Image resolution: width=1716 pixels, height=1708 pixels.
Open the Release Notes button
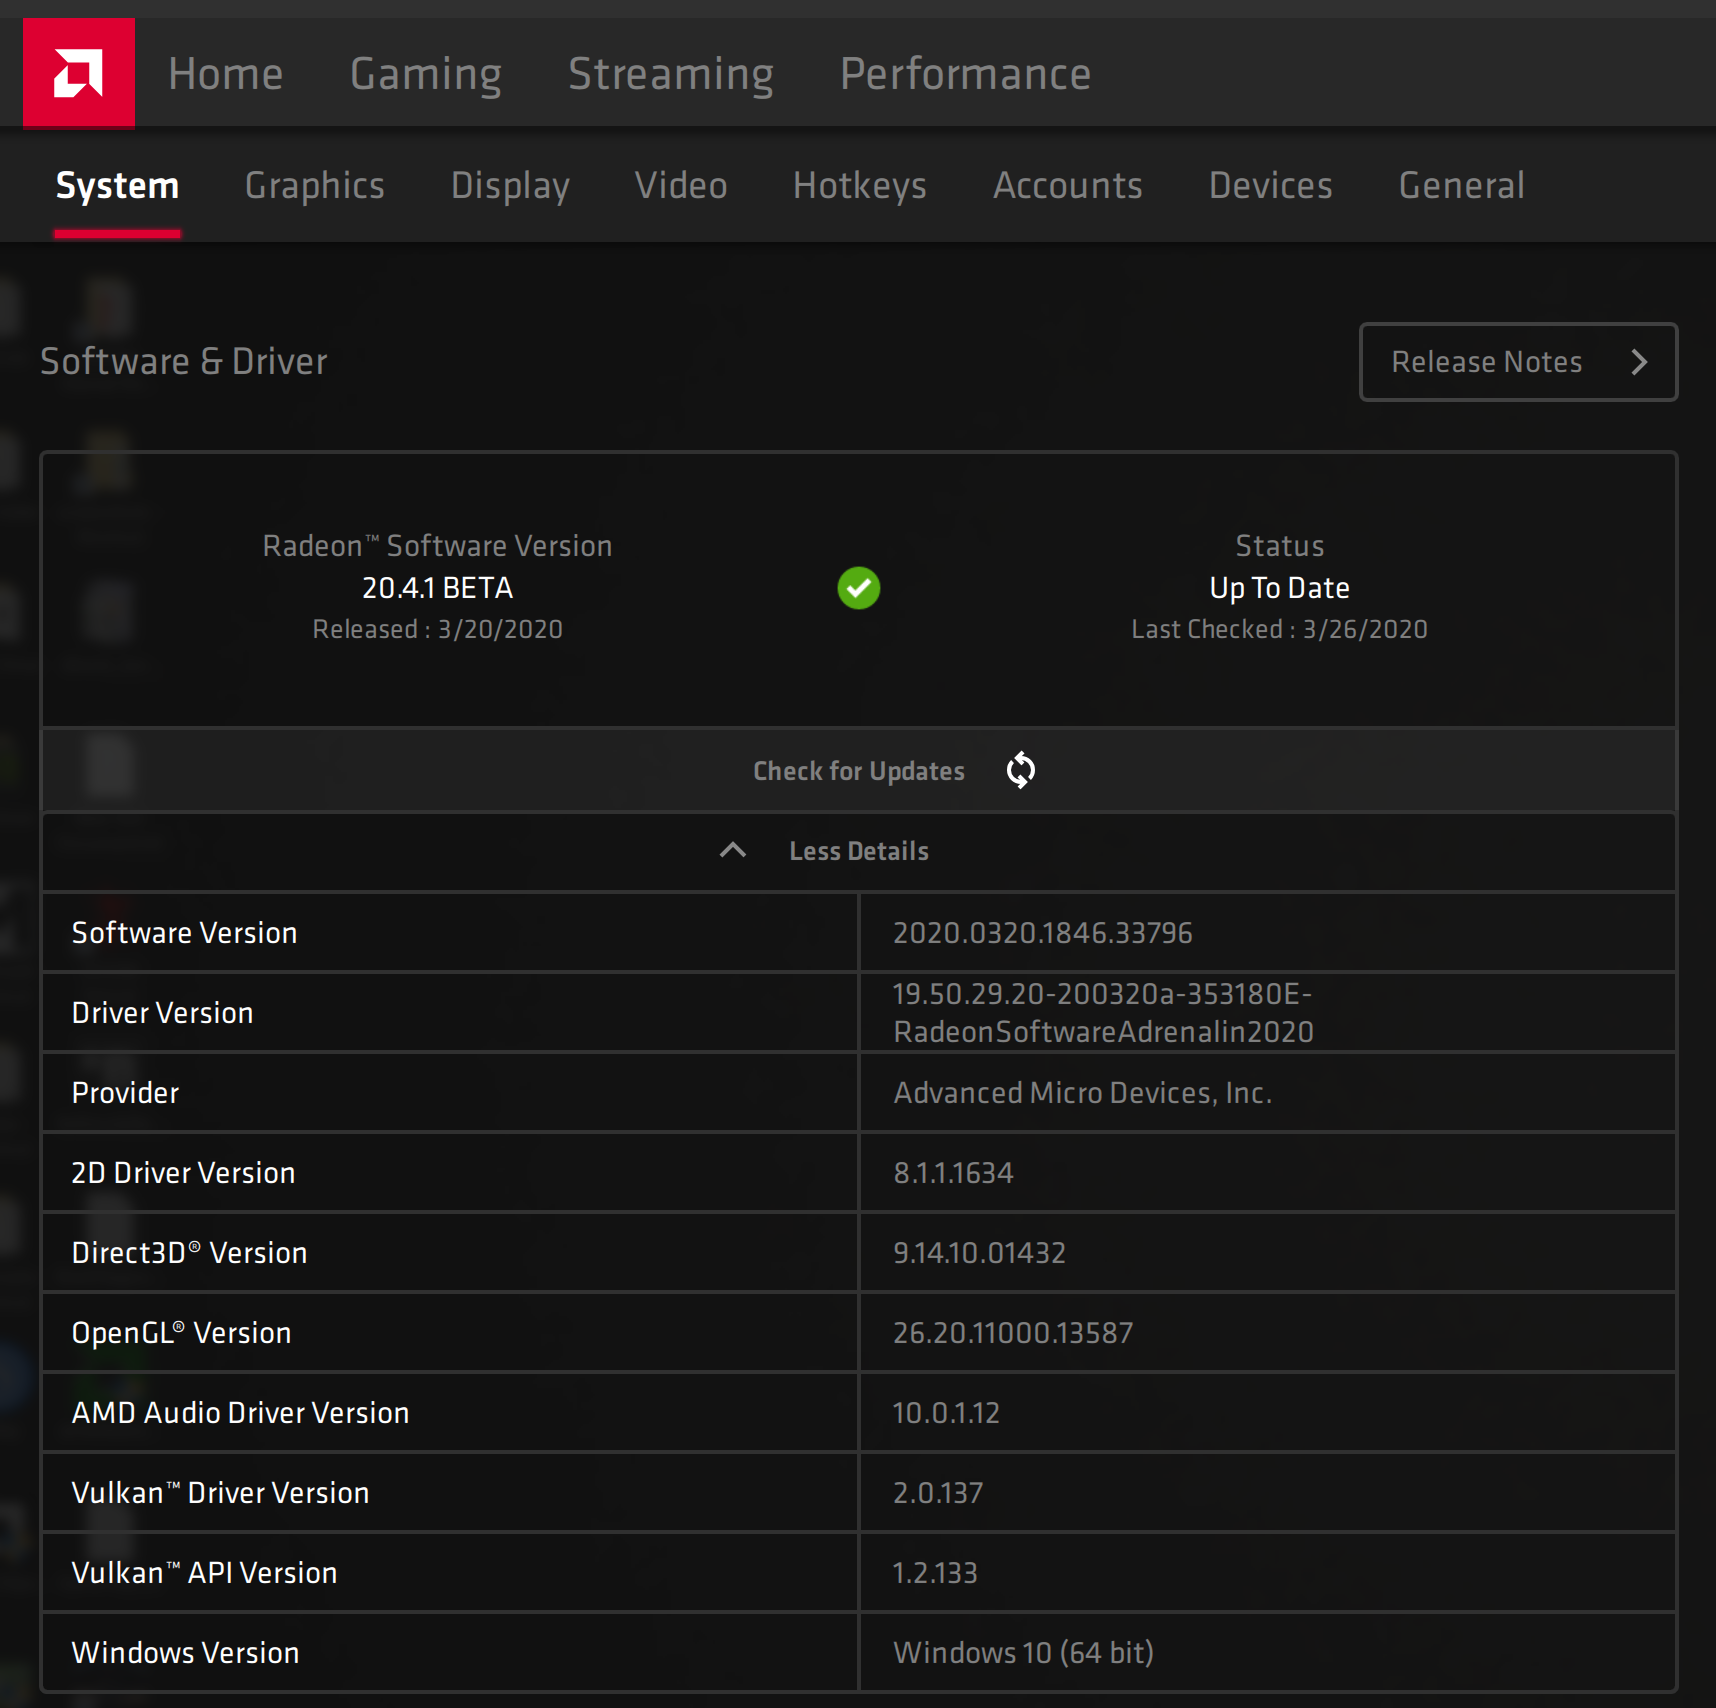click(1518, 362)
